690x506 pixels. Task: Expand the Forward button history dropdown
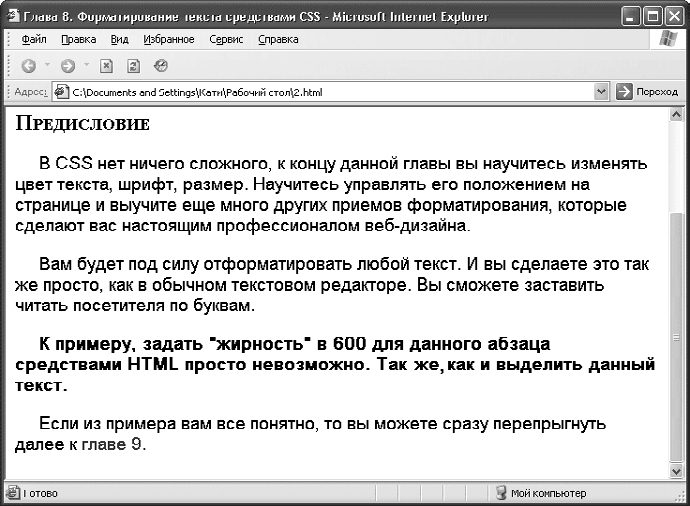pos(86,66)
